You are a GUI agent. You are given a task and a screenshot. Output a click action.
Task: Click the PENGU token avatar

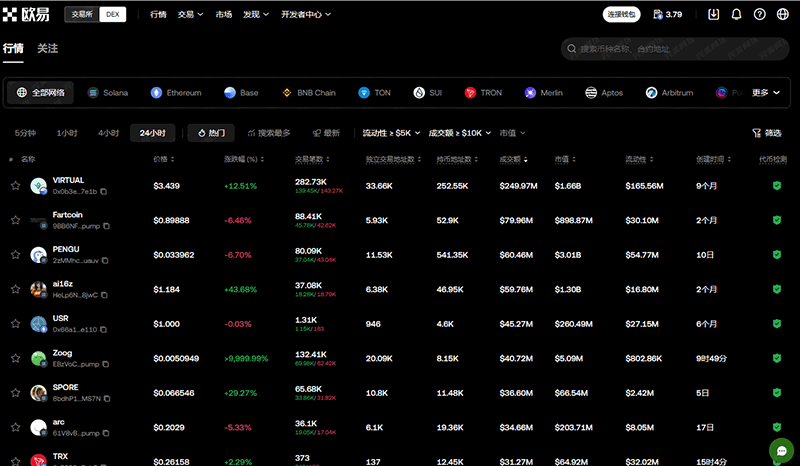pyautogui.click(x=39, y=255)
